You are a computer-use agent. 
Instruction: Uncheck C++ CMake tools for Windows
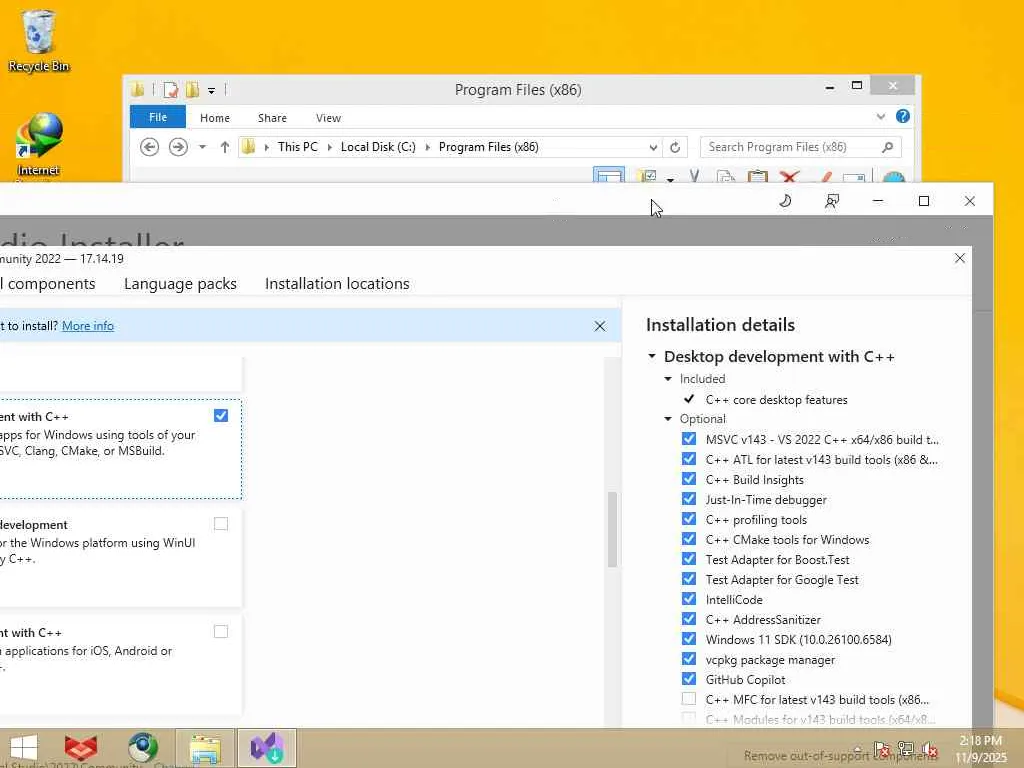(688, 539)
